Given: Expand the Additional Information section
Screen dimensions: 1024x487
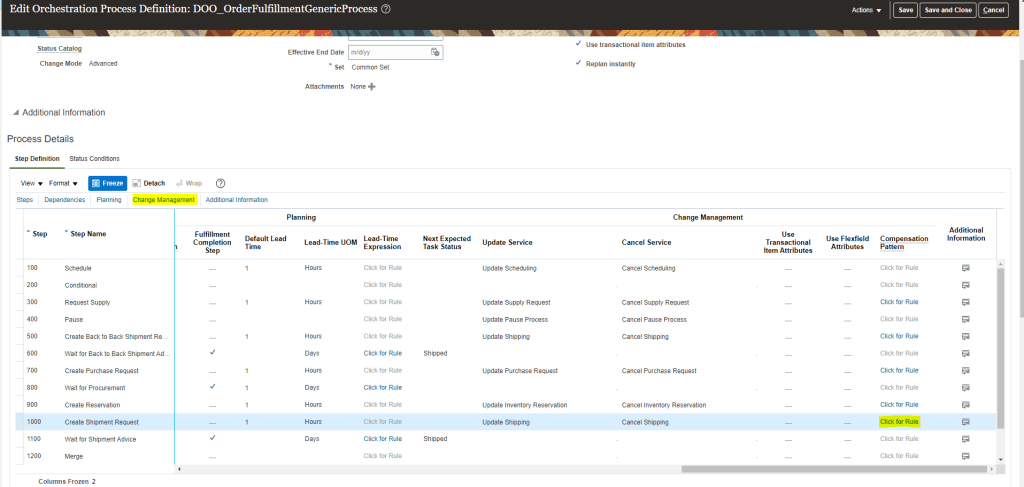Looking at the screenshot, I should pyautogui.click(x=14, y=112).
